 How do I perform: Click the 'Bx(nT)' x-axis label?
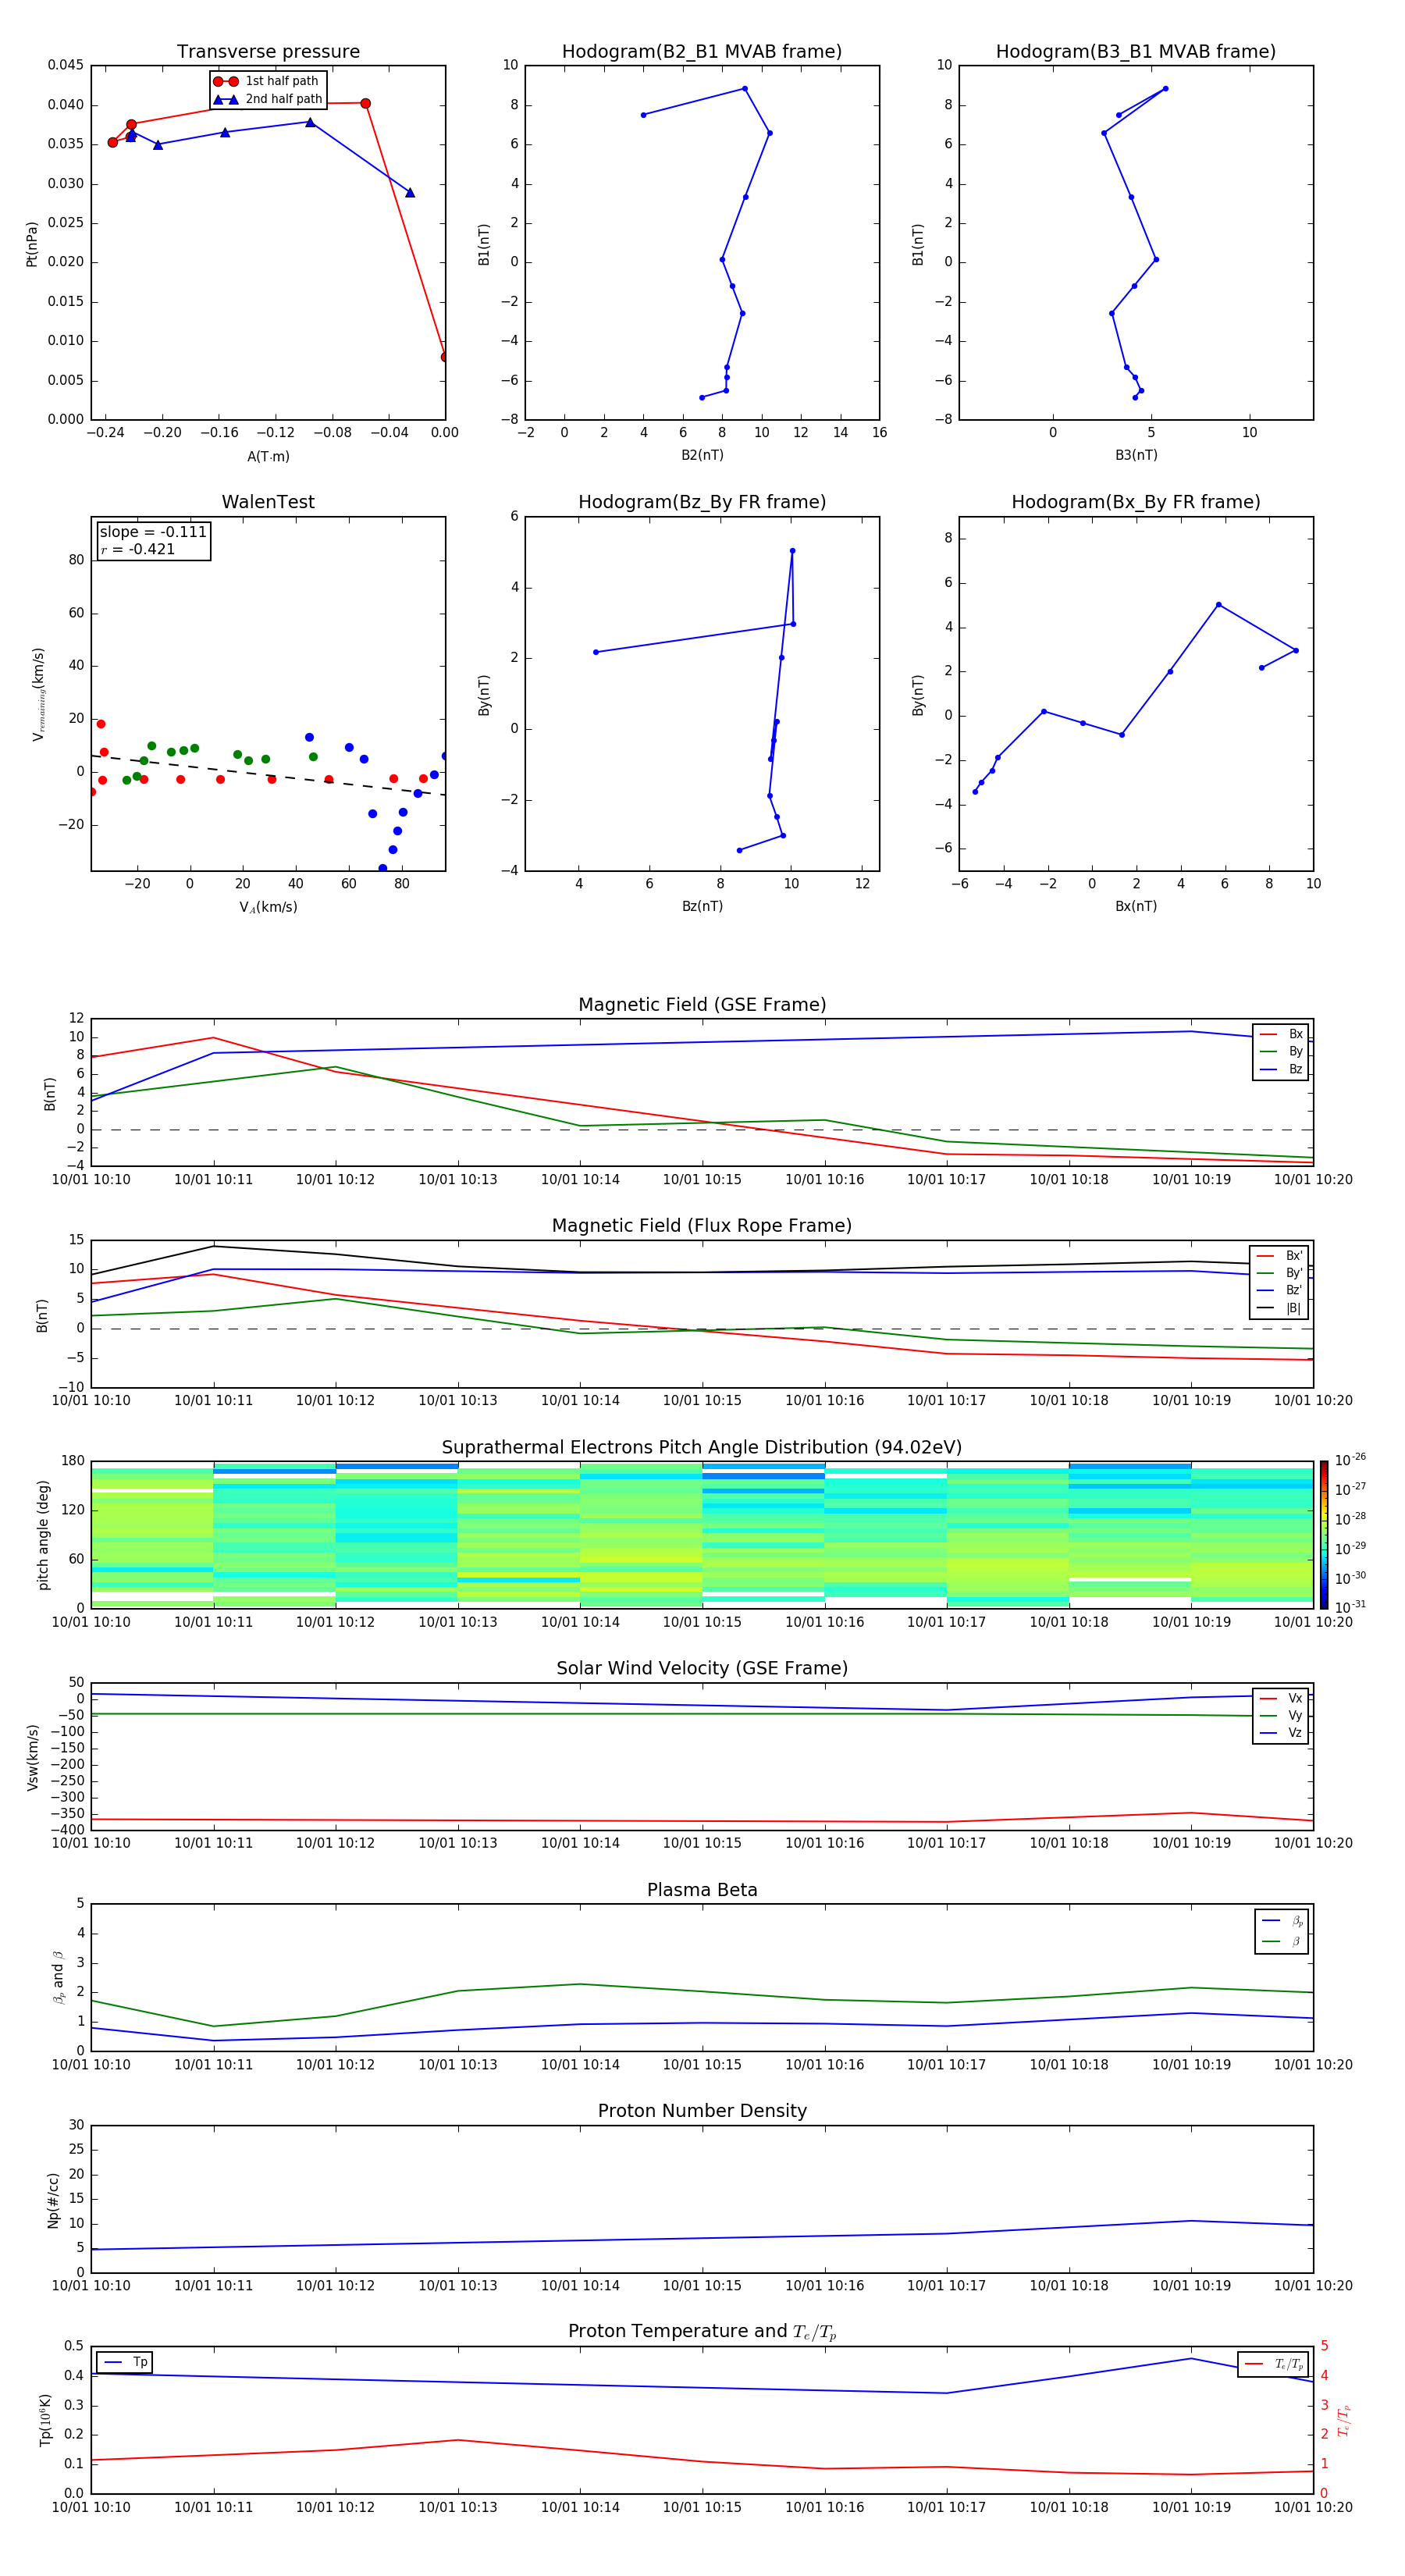click(x=1136, y=906)
